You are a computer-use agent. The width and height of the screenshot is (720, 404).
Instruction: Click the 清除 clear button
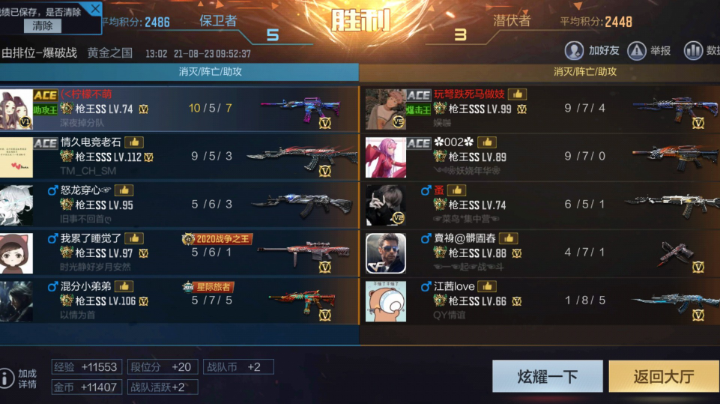click(x=43, y=26)
